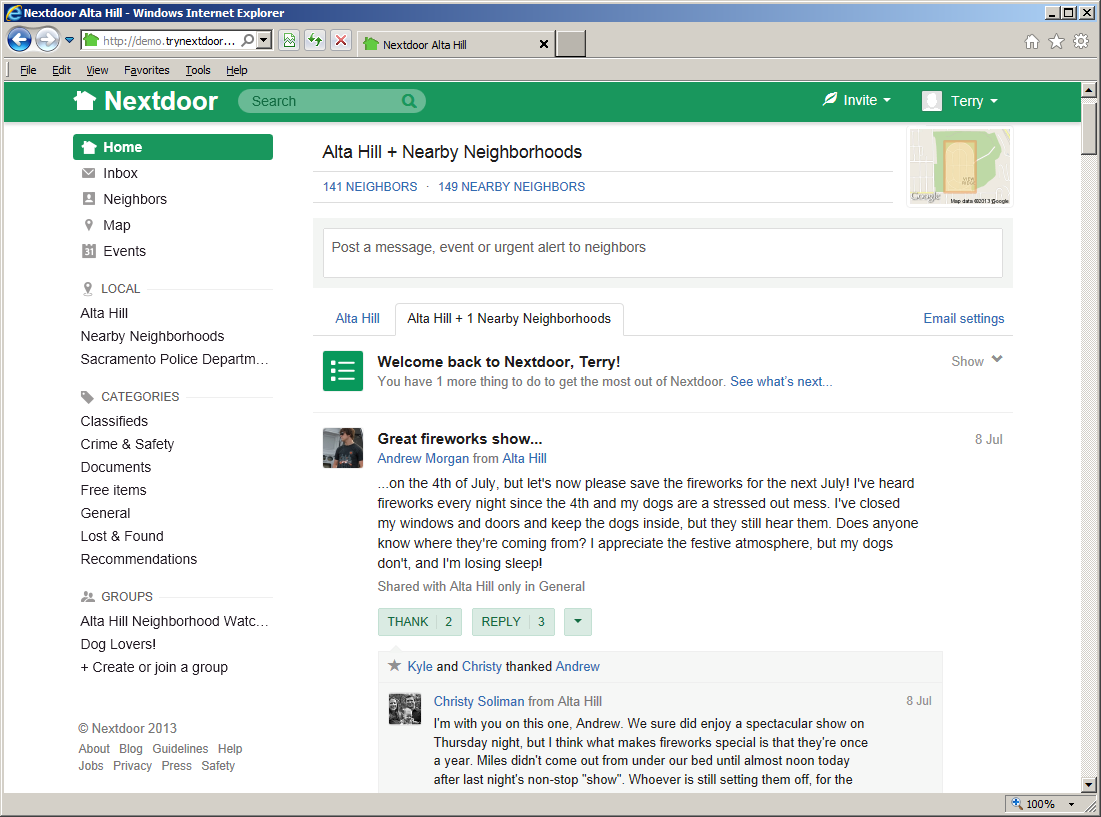Open Inbox via envelope icon
Image resolution: width=1101 pixels, height=817 pixels.
pos(88,173)
